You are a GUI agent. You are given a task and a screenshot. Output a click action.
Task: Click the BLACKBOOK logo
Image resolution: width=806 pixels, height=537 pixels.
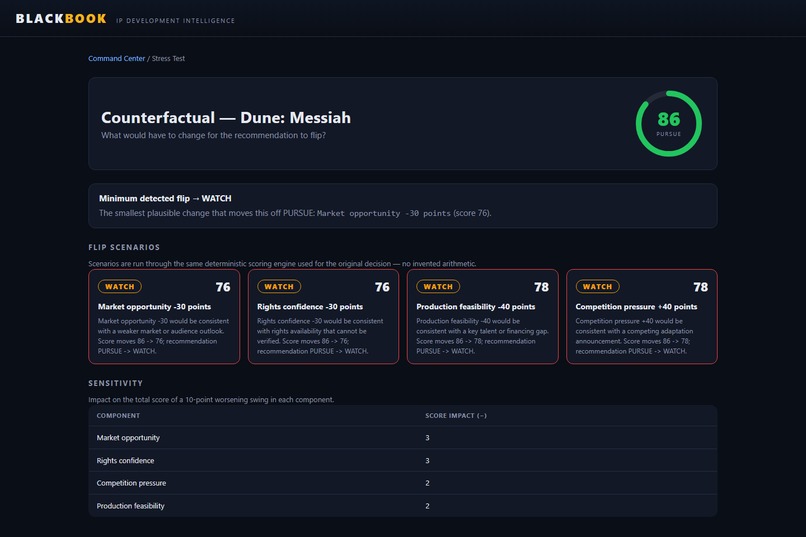pyautogui.click(x=61, y=18)
